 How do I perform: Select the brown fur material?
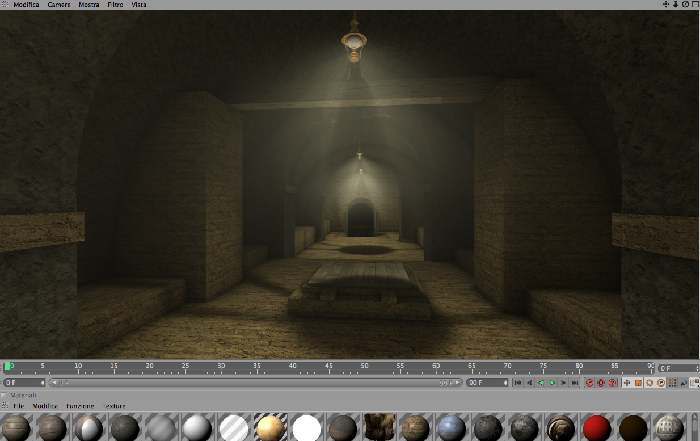[379, 427]
